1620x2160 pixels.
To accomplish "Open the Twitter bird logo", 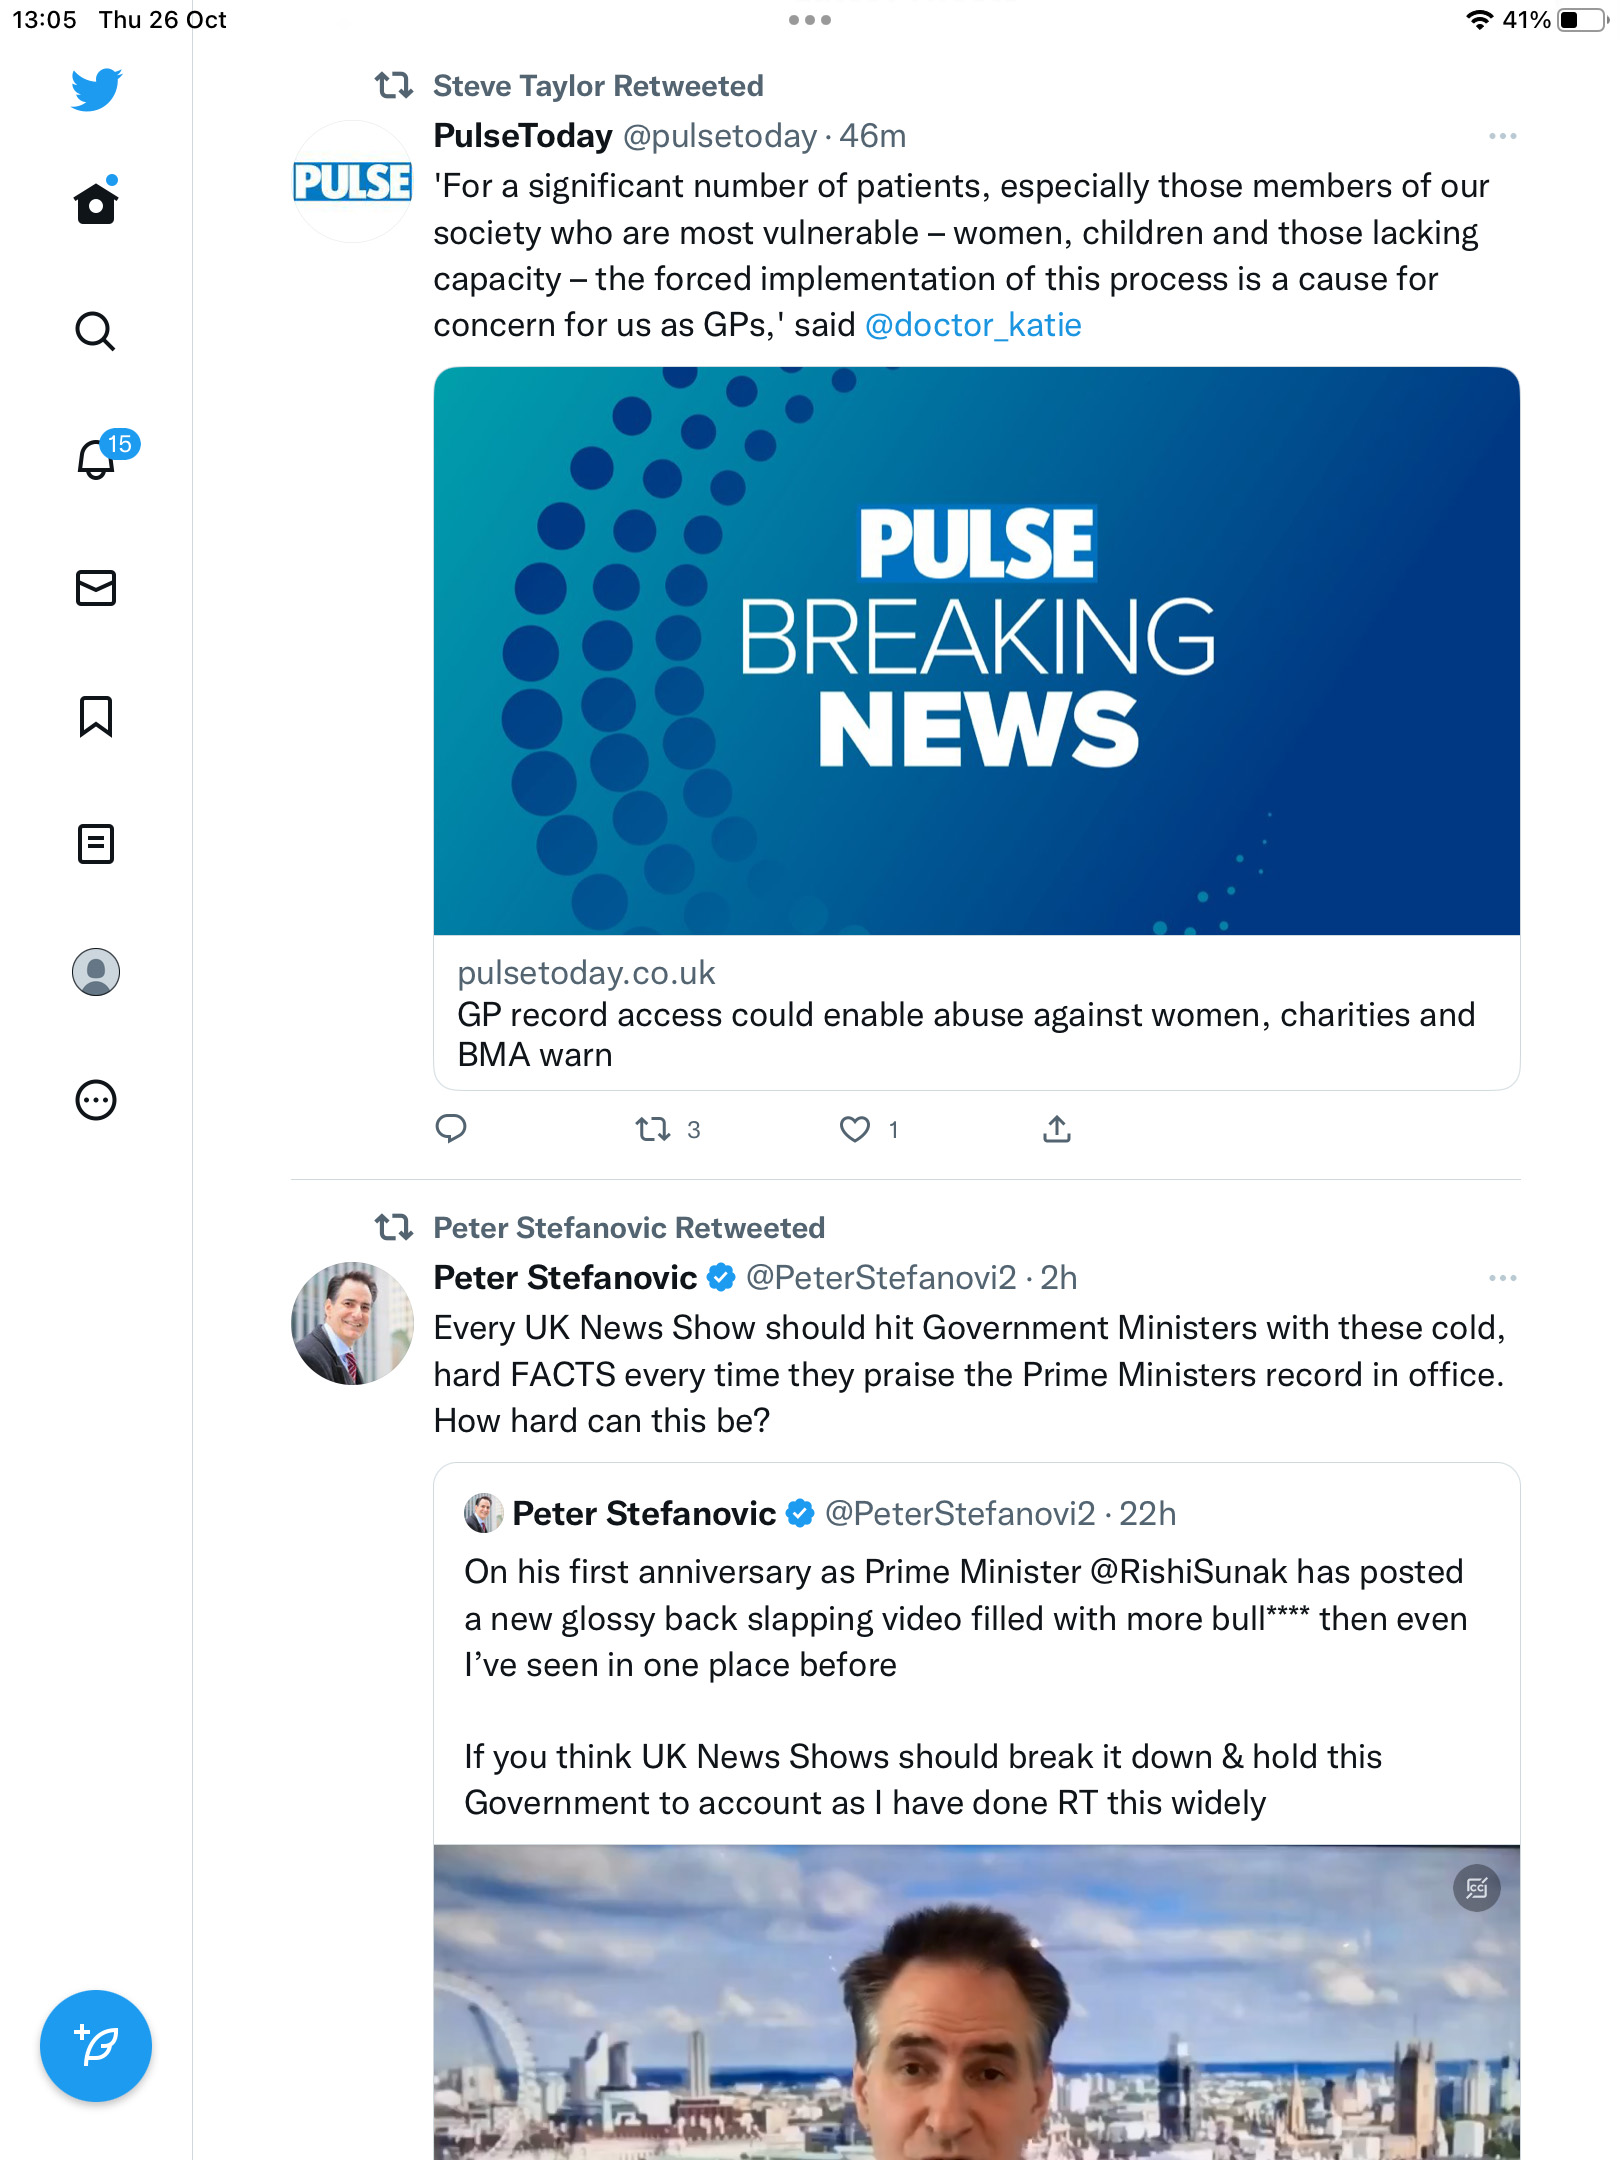I will pos(96,89).
